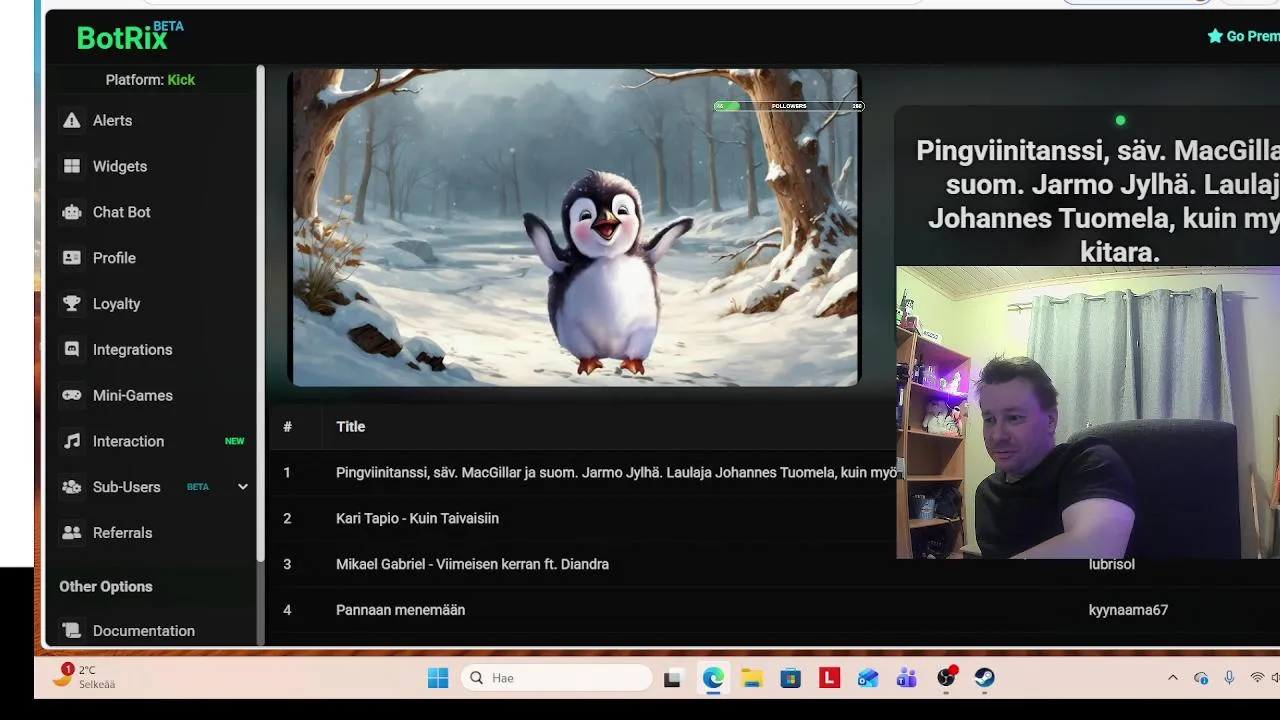Screen dimensions: 1280x720
Task: Open Task View on the taskbar
Action: (672, 678)
